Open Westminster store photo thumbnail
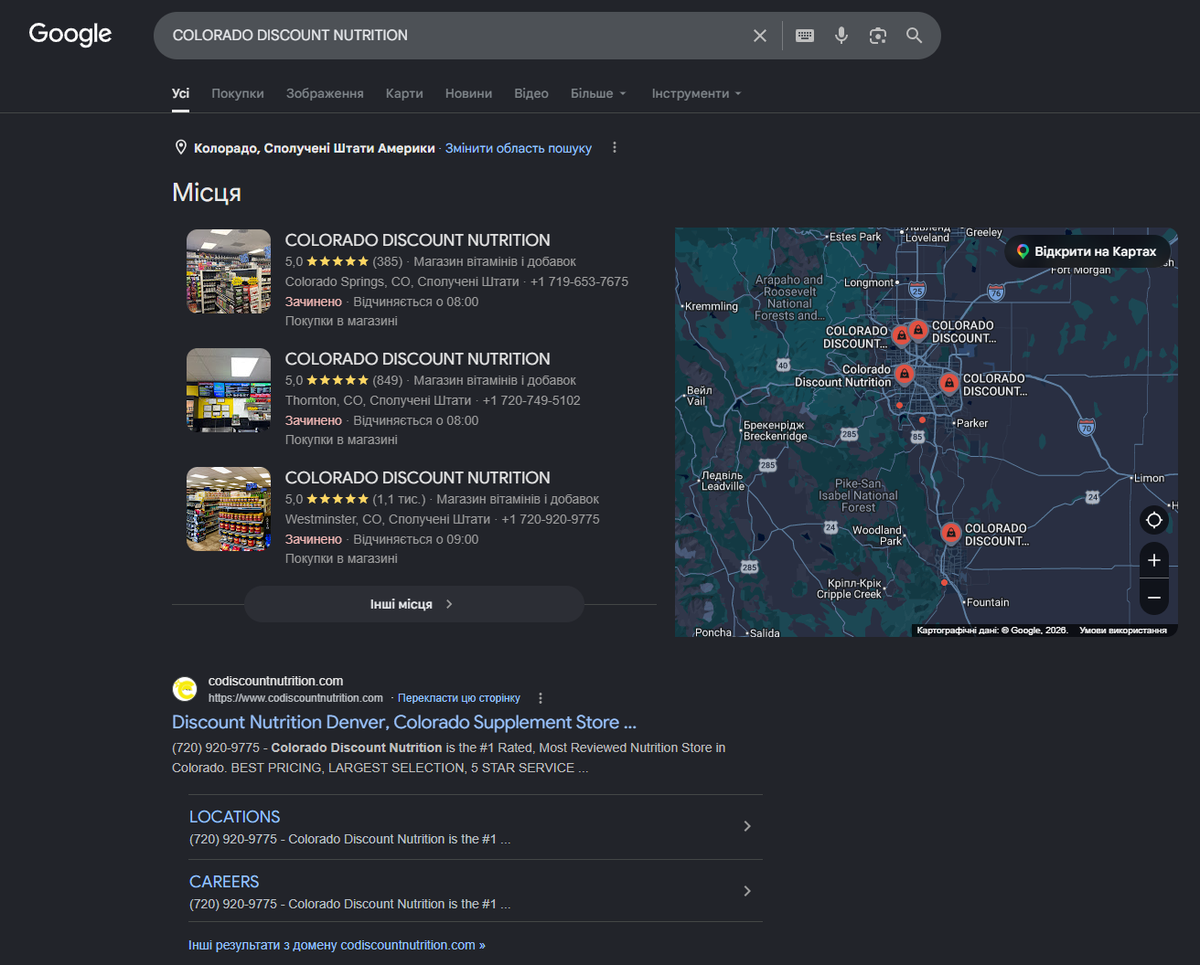Screen dimensions: 1200x965 229,509
